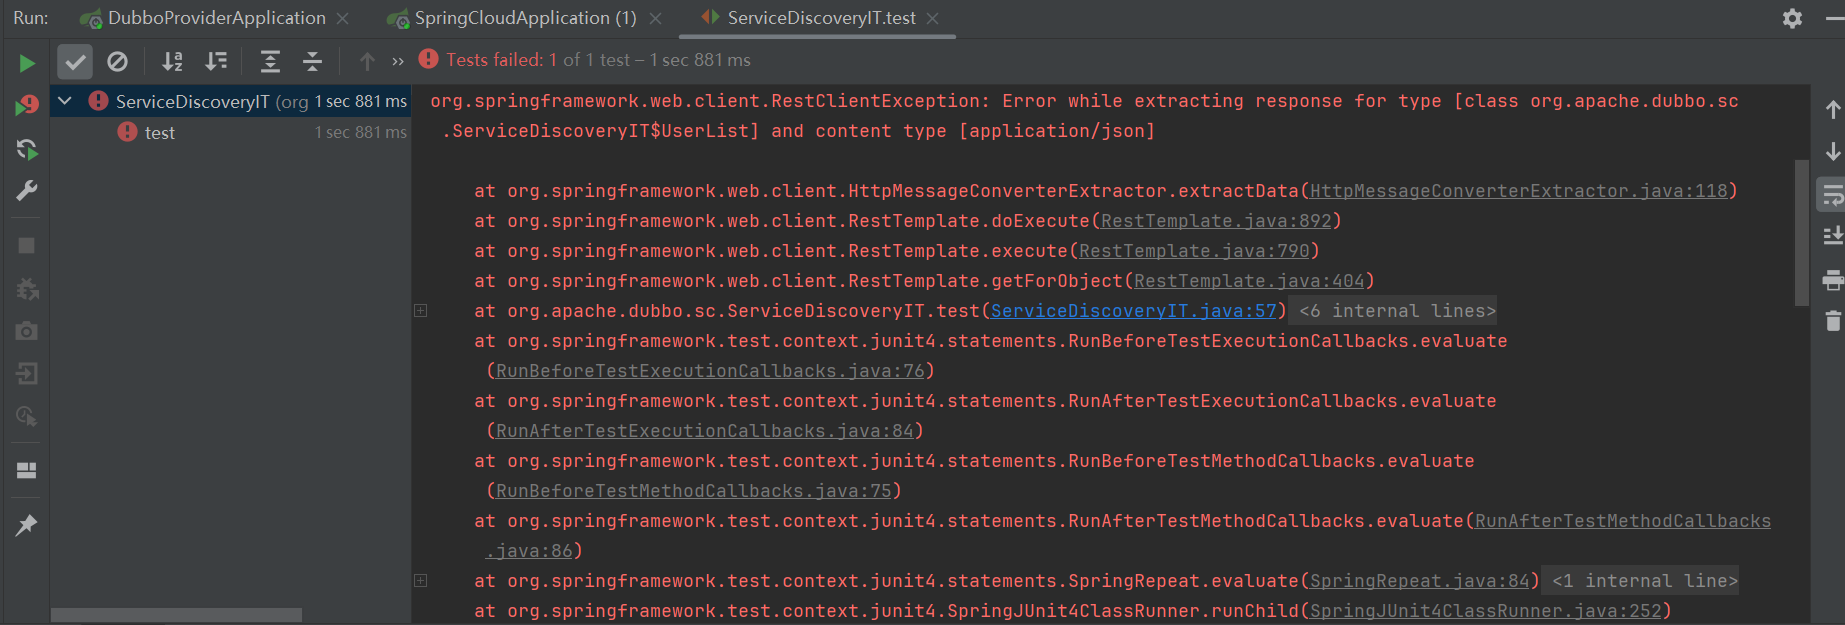Image resolution: width=1845 pixels, height=625 pixels.
Task: Collapse the ServiceDiscoveryIT tree node
Action: (65, 101)
